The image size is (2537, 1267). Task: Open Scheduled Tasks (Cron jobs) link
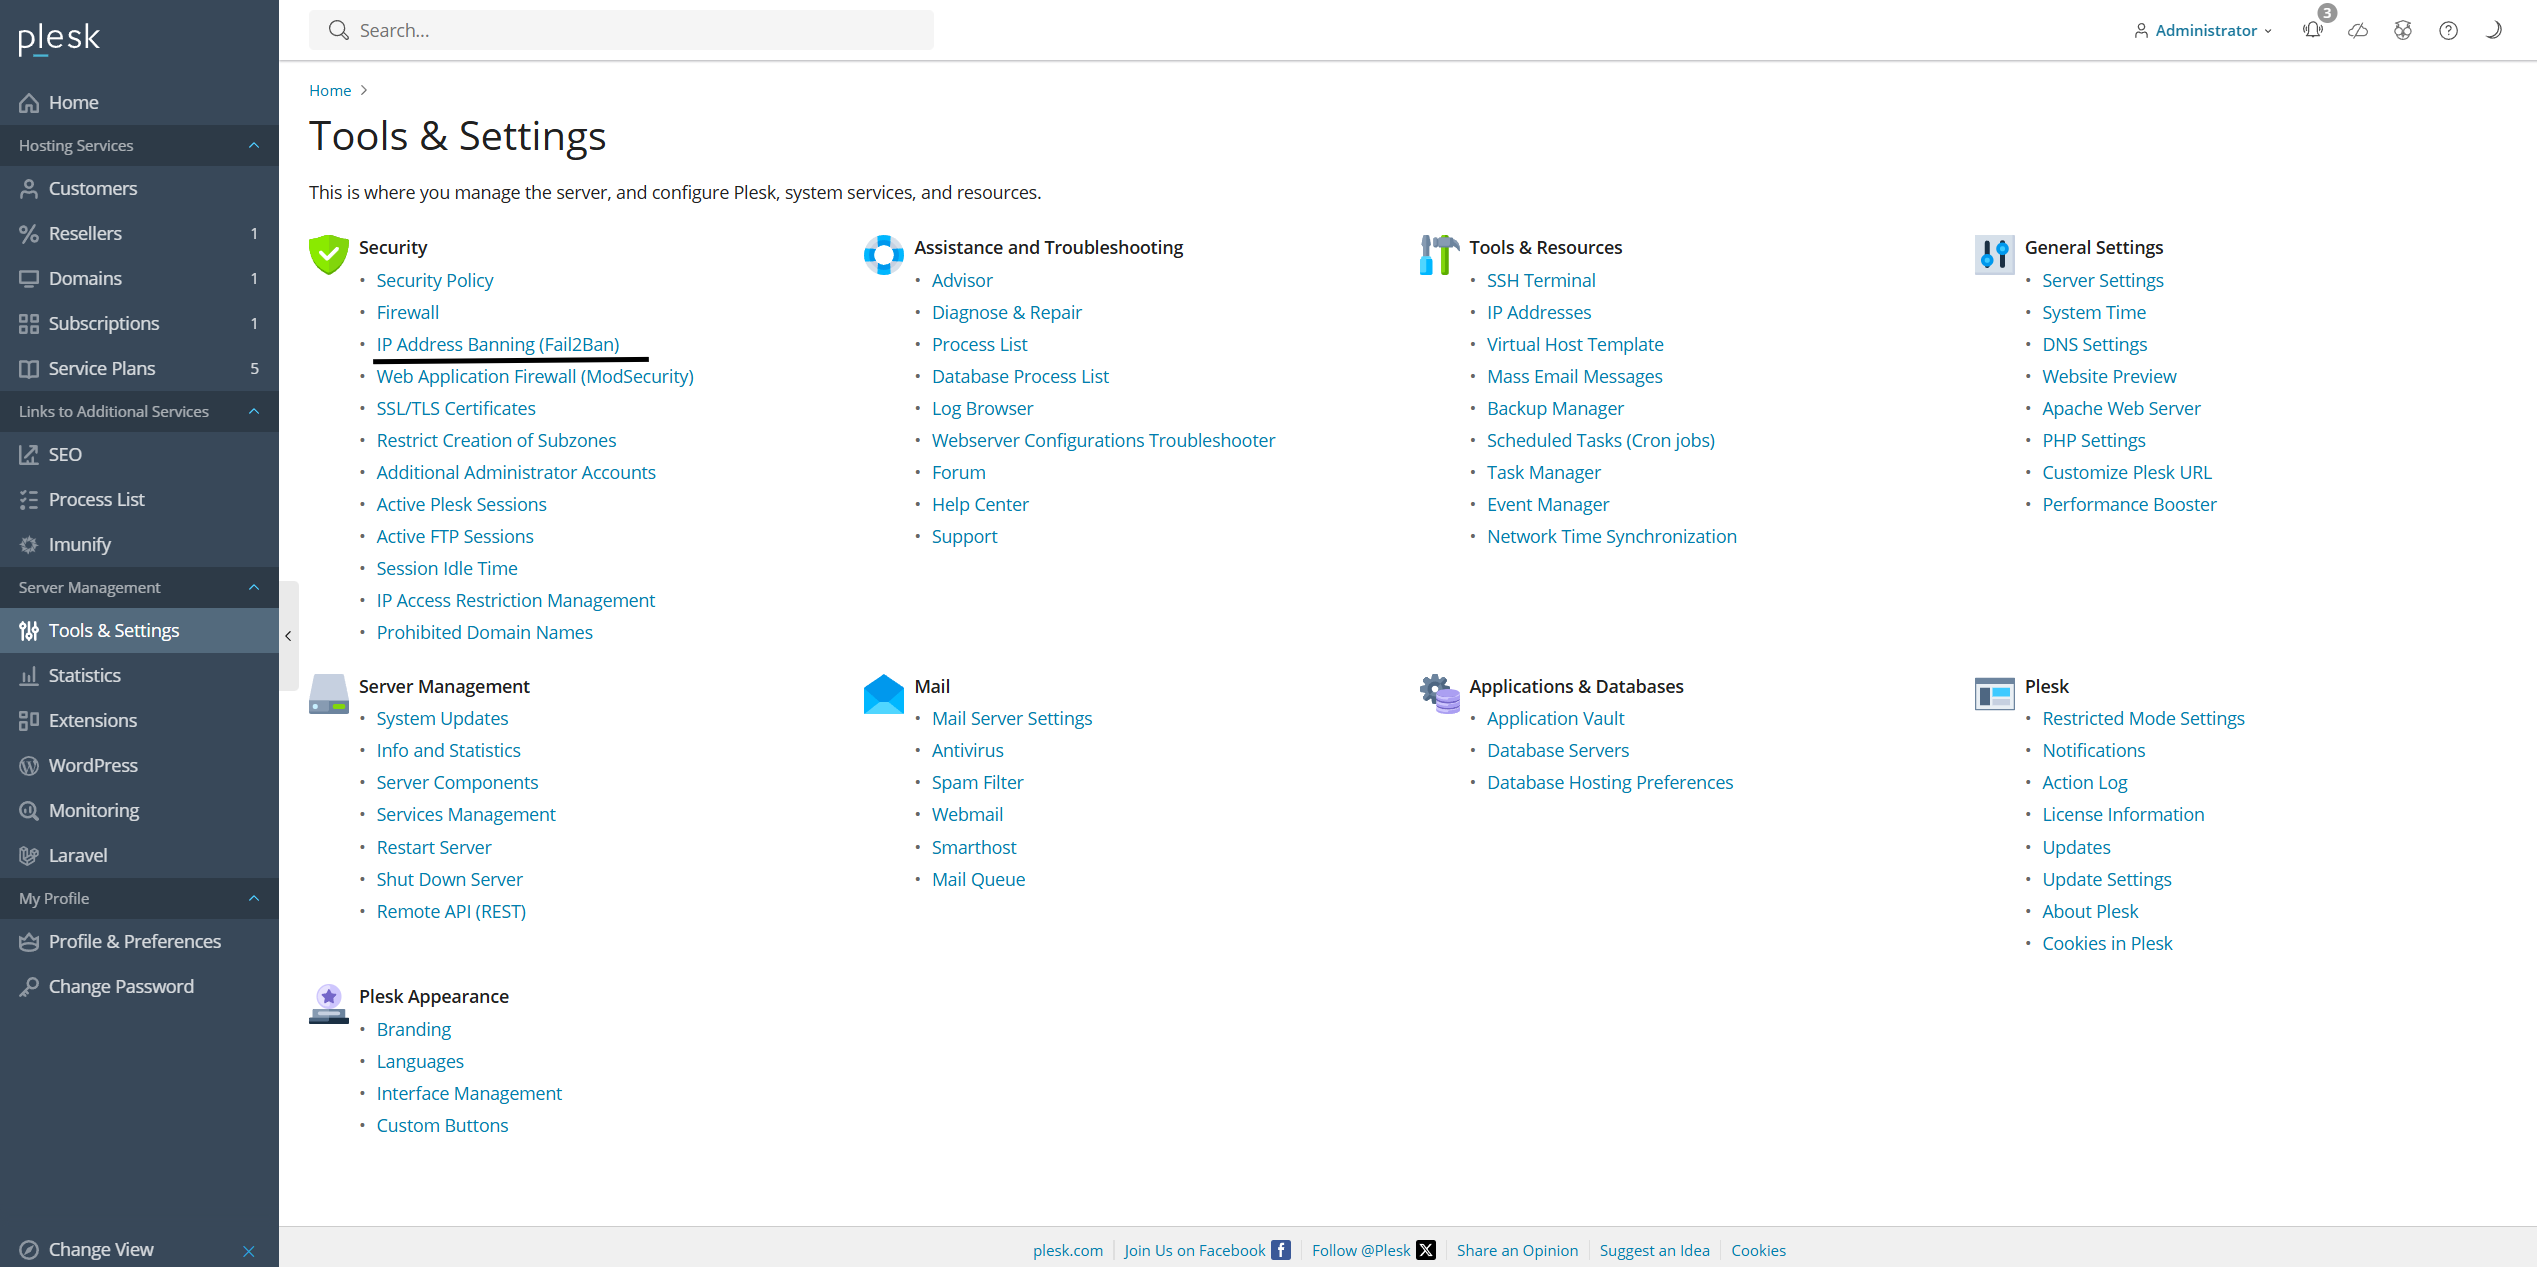[1601, 440]
